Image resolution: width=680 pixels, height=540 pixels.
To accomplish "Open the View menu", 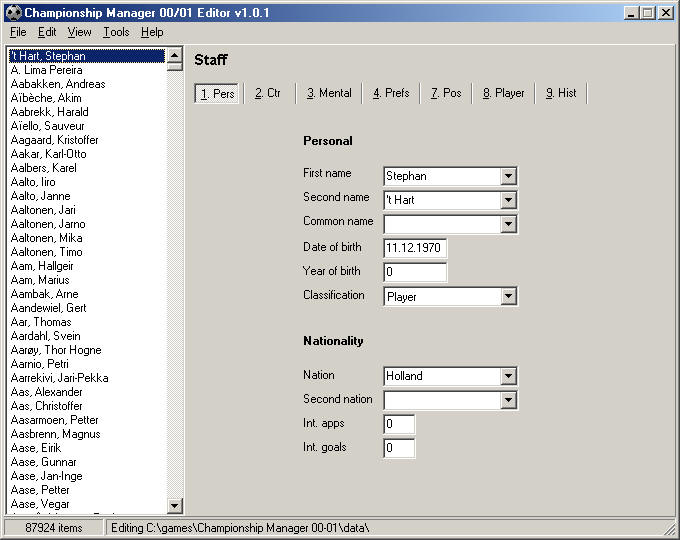I will pyautogui.click(x=79, y=32).
